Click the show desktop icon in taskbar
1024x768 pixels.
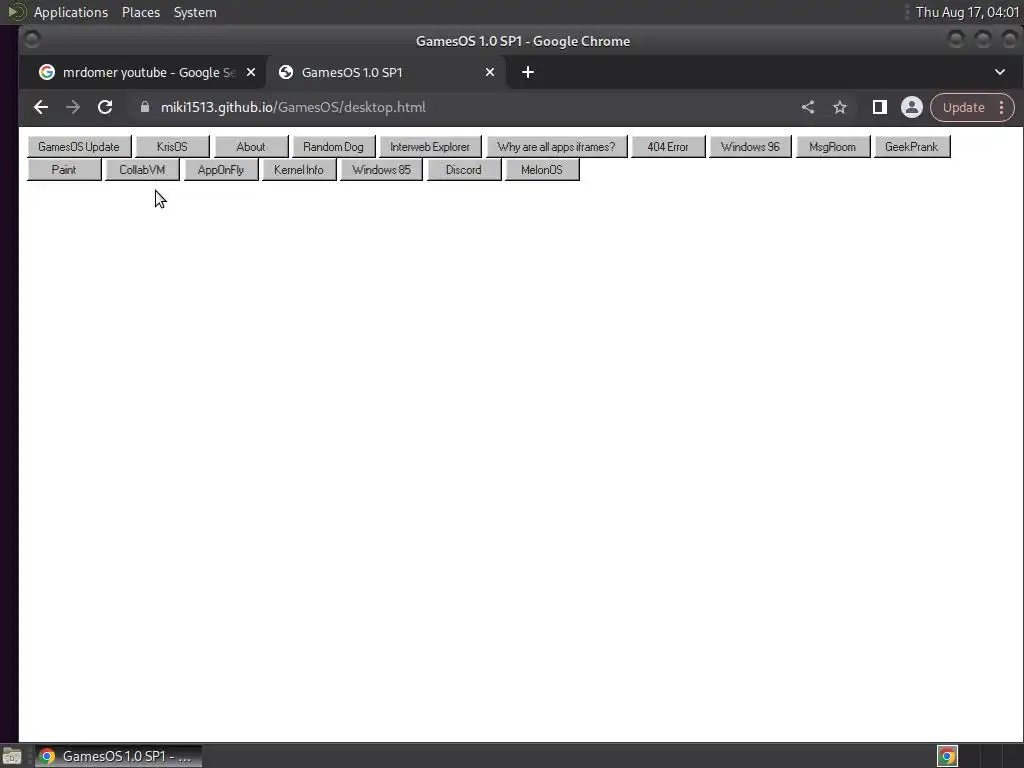click(x=12, y=756)
